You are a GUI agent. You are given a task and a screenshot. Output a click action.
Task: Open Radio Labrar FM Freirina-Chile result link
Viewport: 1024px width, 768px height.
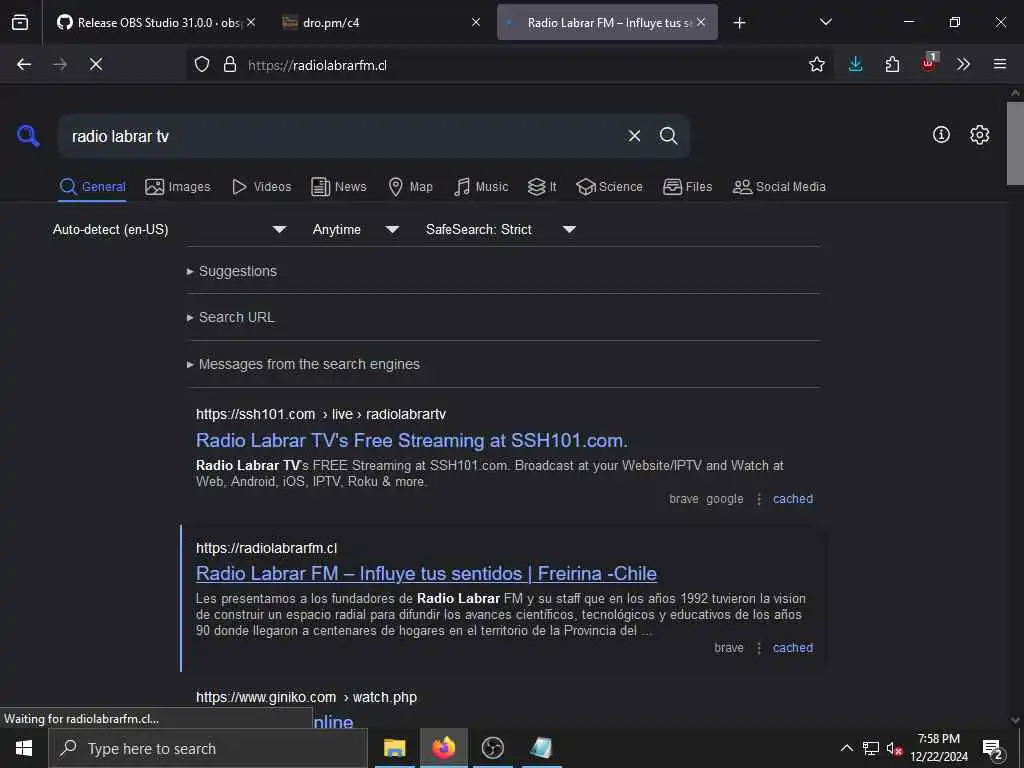[x=426, y=573]
